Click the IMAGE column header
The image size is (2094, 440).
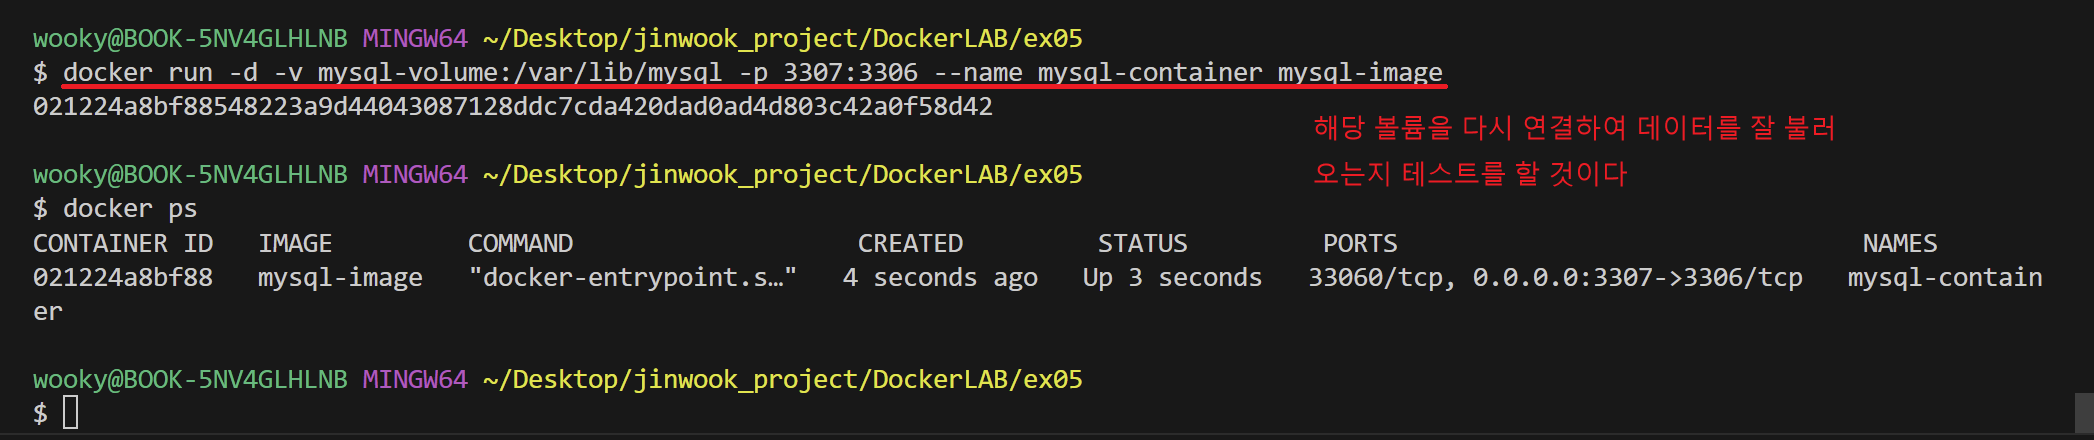pos(295,243)
